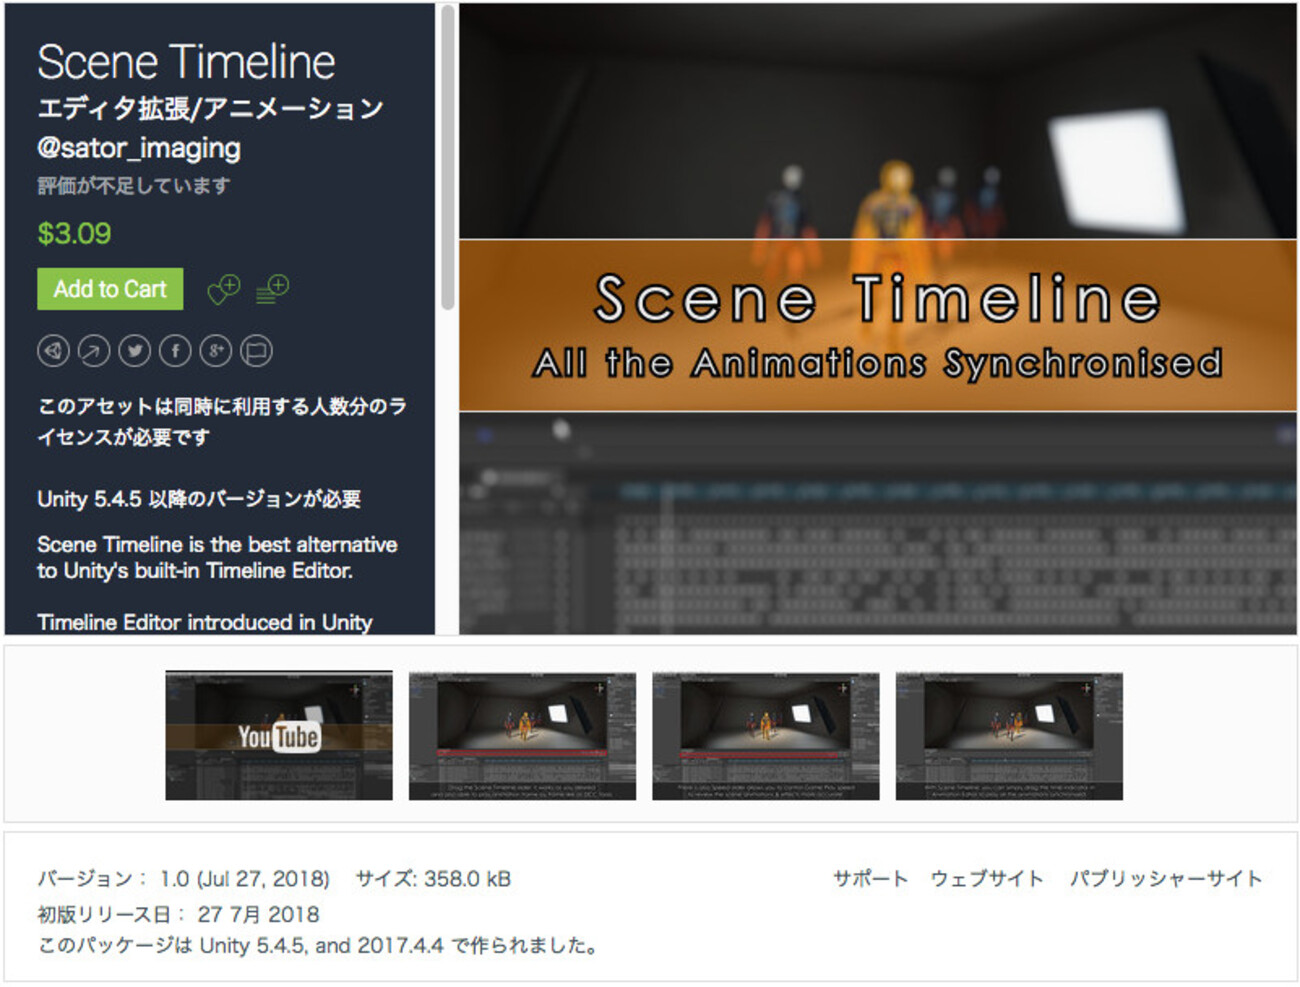The height and width of the screenshot is (987, 1300).
Task: Add asset to a list with list-plus icon
Action: pos(272,289)
